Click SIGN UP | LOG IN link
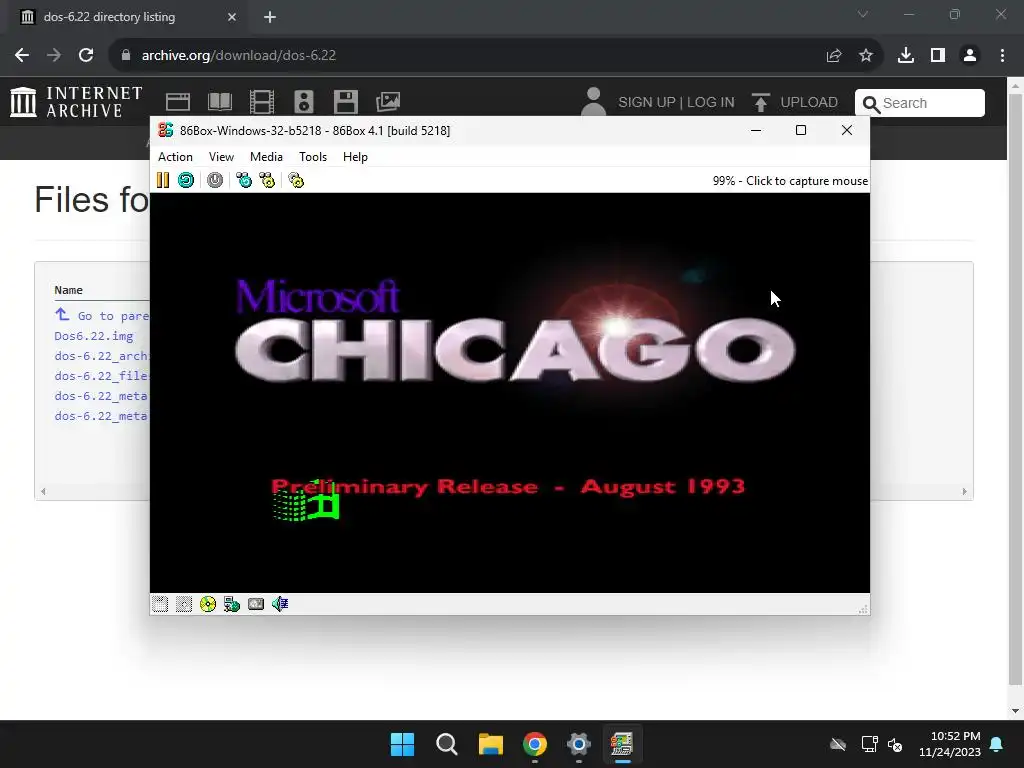Viewport: 1024px width, 768px height. click(x=676, y=103)
